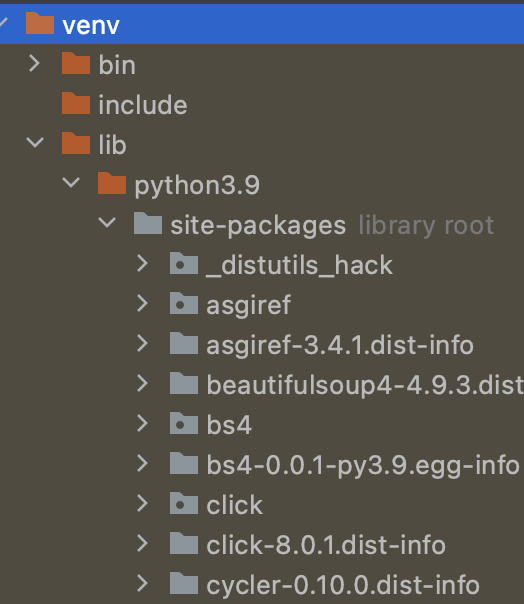Expand the asgiref package

pyautogui.click(x=143, y=304)
